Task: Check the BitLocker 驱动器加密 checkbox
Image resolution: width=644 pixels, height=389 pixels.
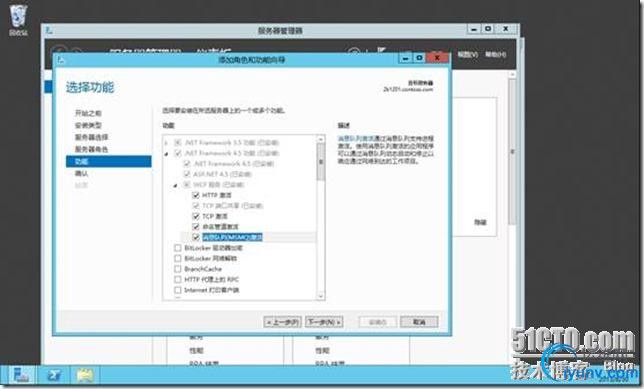Action: [x=178, y=248]
